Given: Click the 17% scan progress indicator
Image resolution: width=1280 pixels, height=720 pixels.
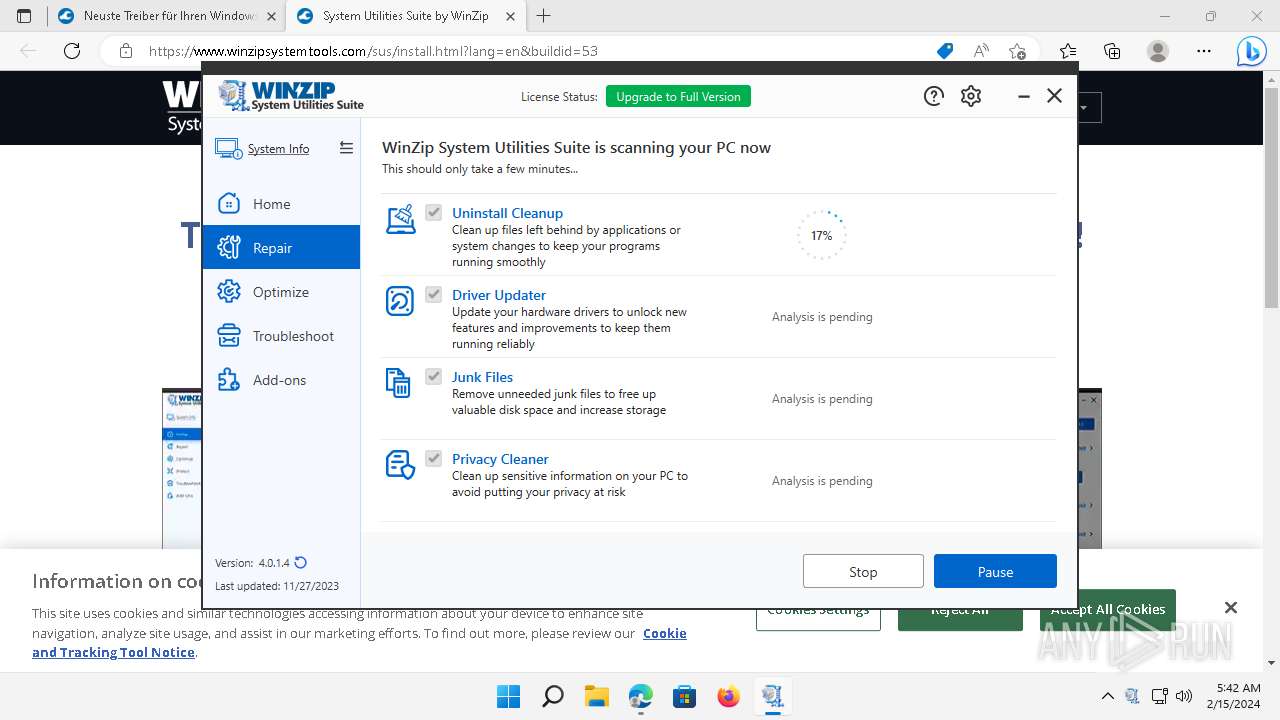Looking at the screenshot, I should tap(821, 236).
